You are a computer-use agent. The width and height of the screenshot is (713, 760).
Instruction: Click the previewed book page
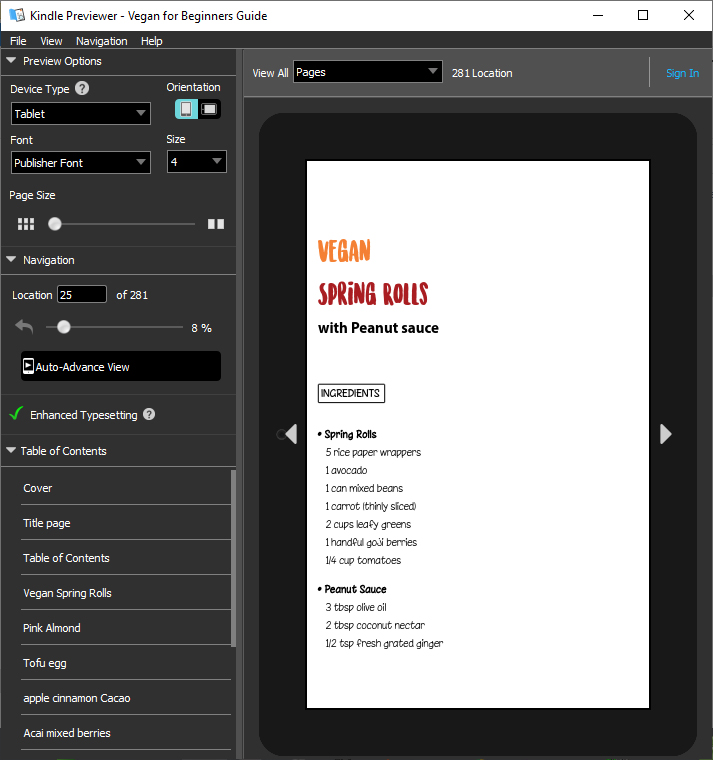[x=478, y=434]
